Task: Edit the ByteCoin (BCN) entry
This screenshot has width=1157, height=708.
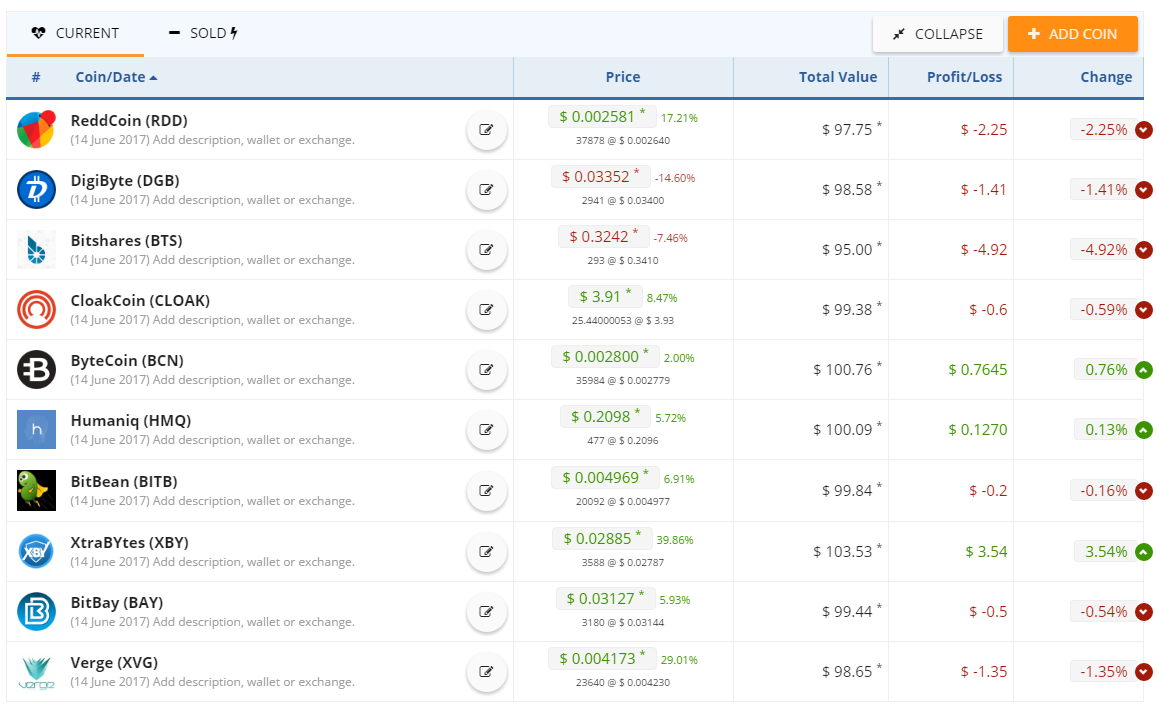Action: coord(486,369)
